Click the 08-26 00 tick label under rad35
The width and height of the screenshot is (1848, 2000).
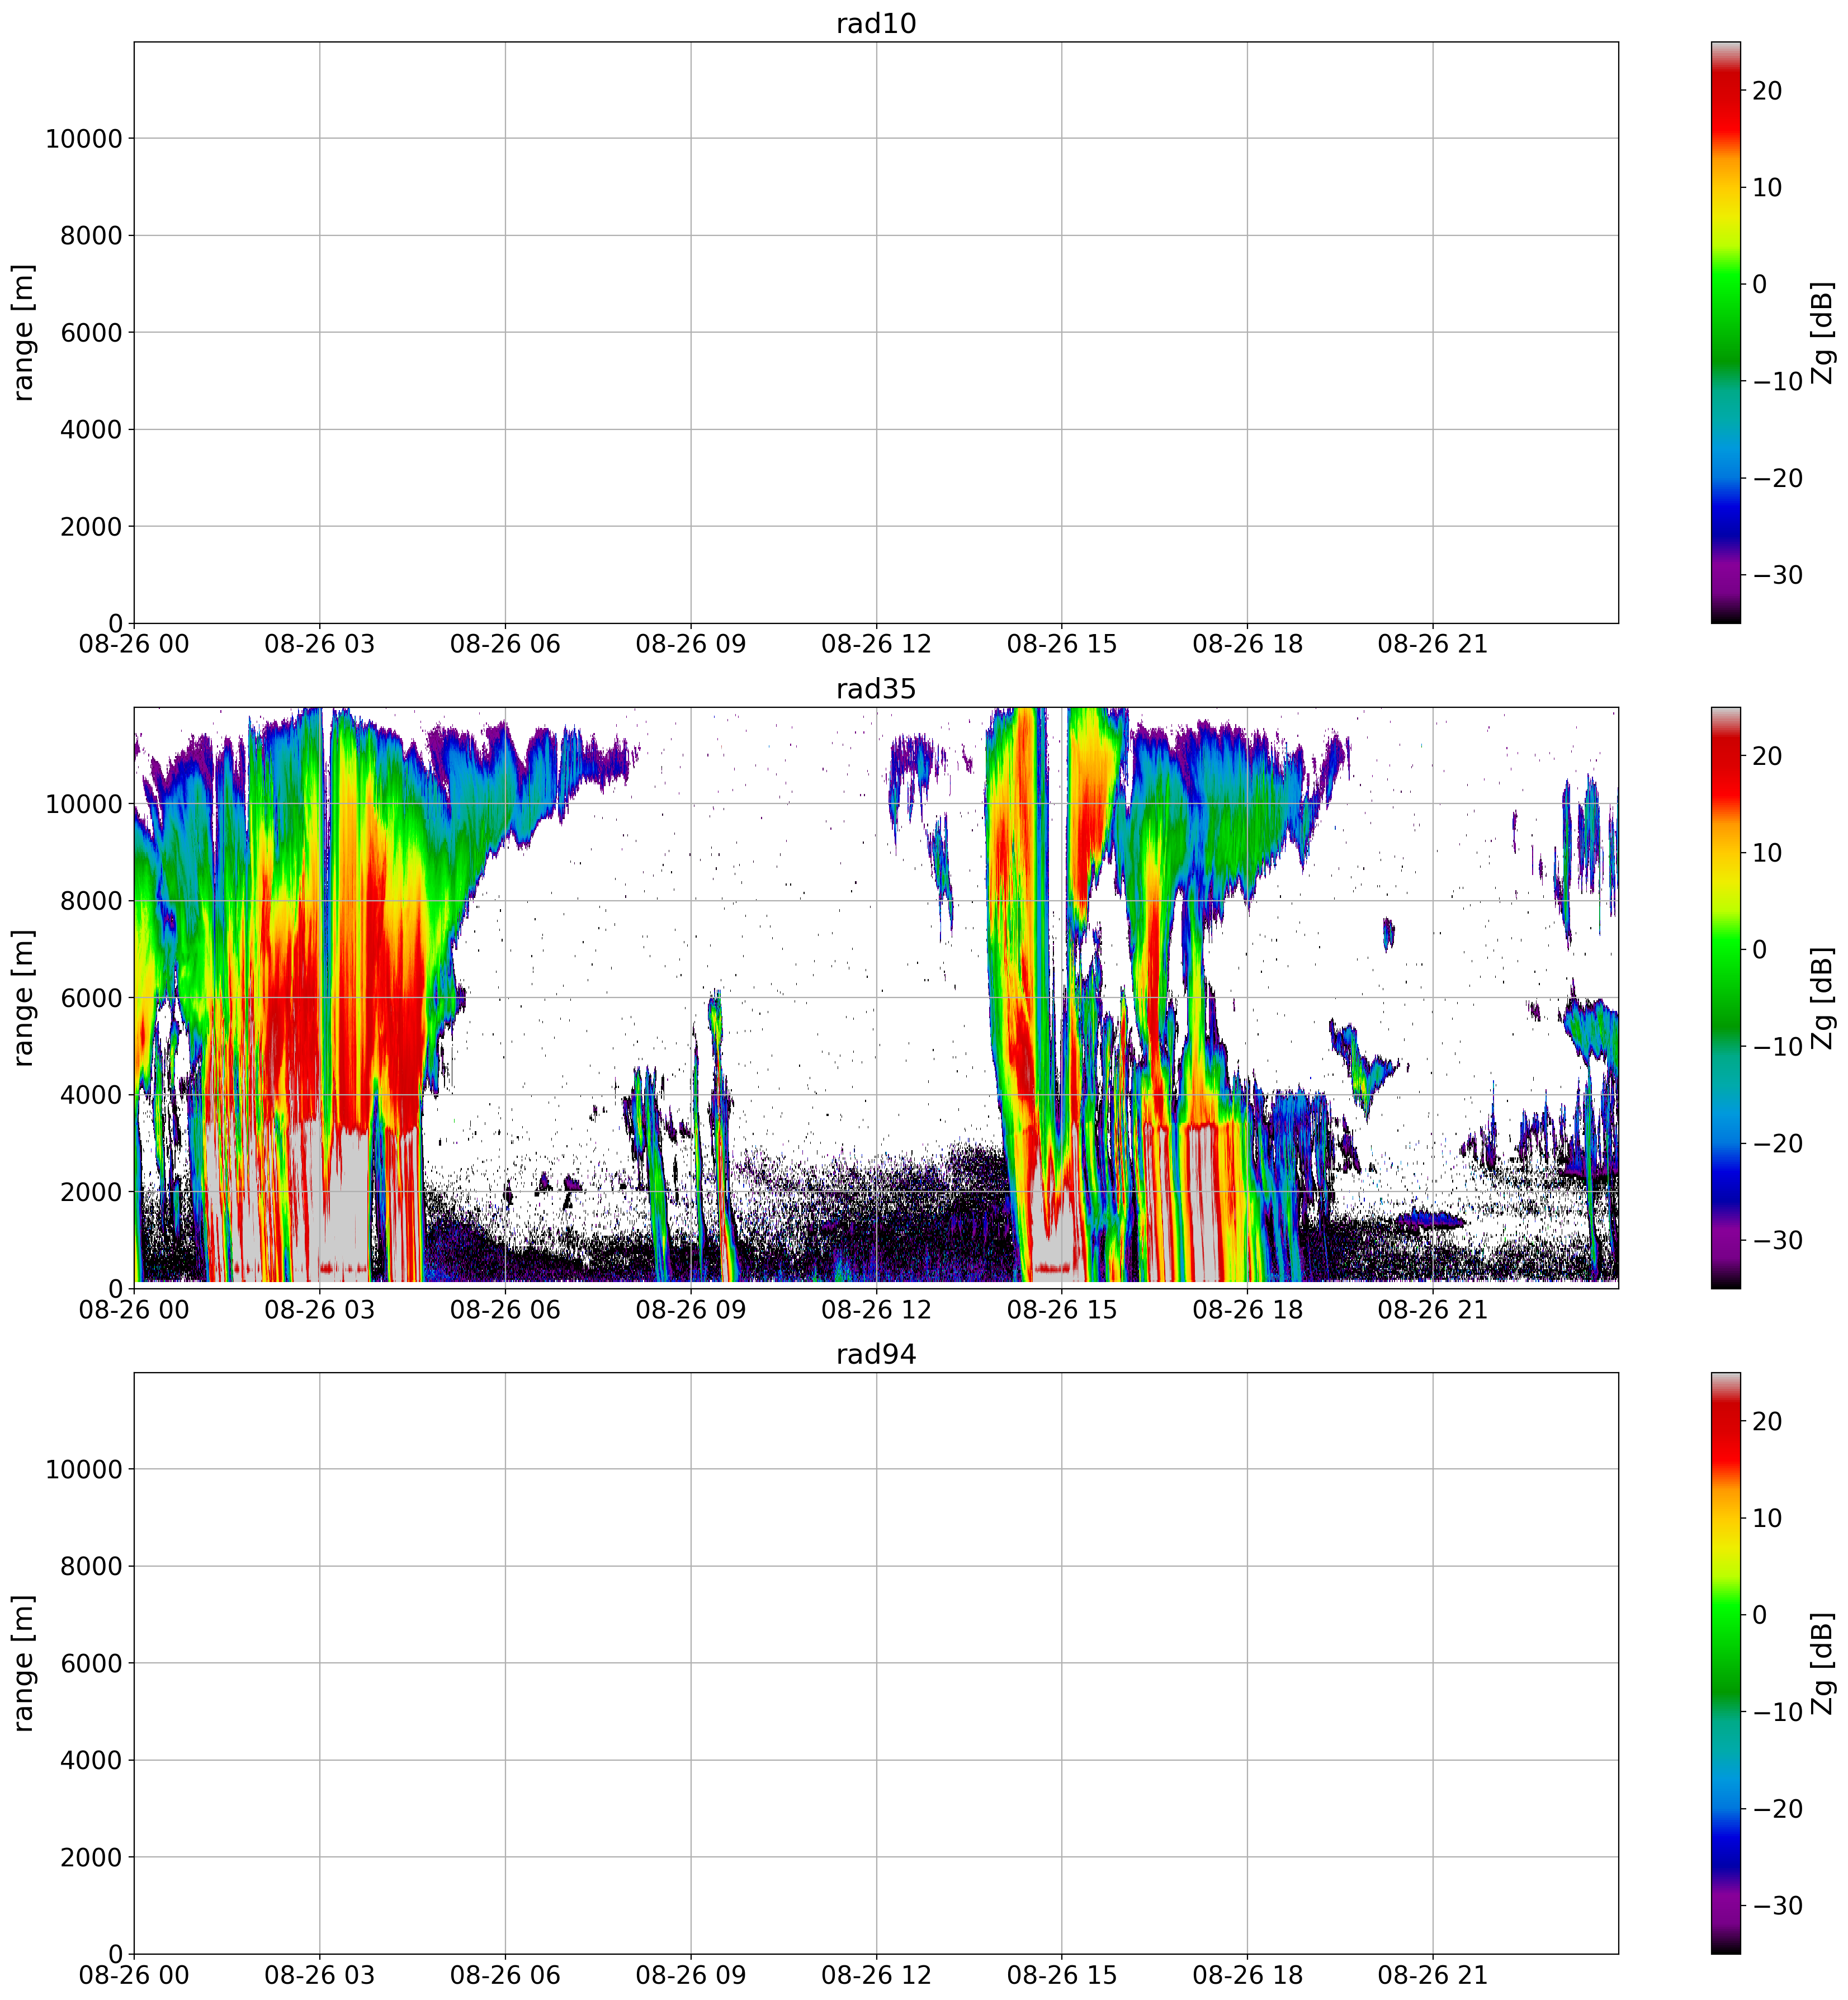coord(134,1309)
